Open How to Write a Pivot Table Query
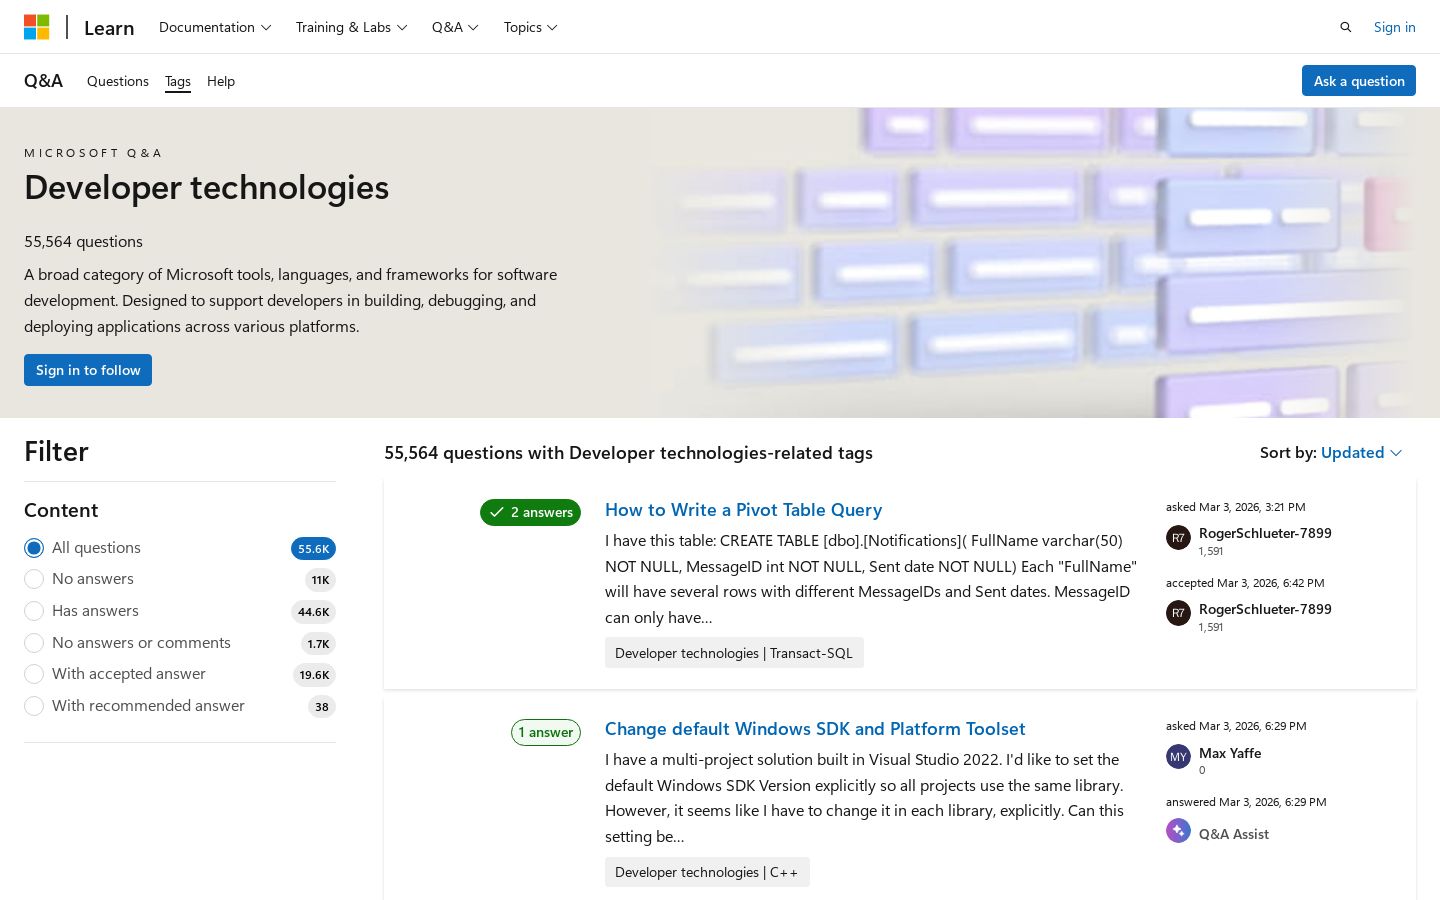Image resolution: width=1440 pixels, height=900 pixels. 743,510
